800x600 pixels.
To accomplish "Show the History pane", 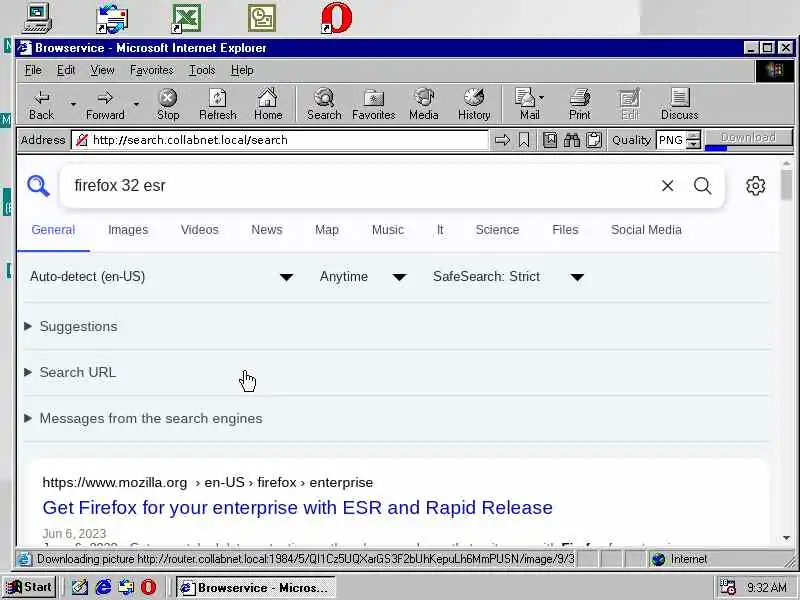I will click(474, 105).
